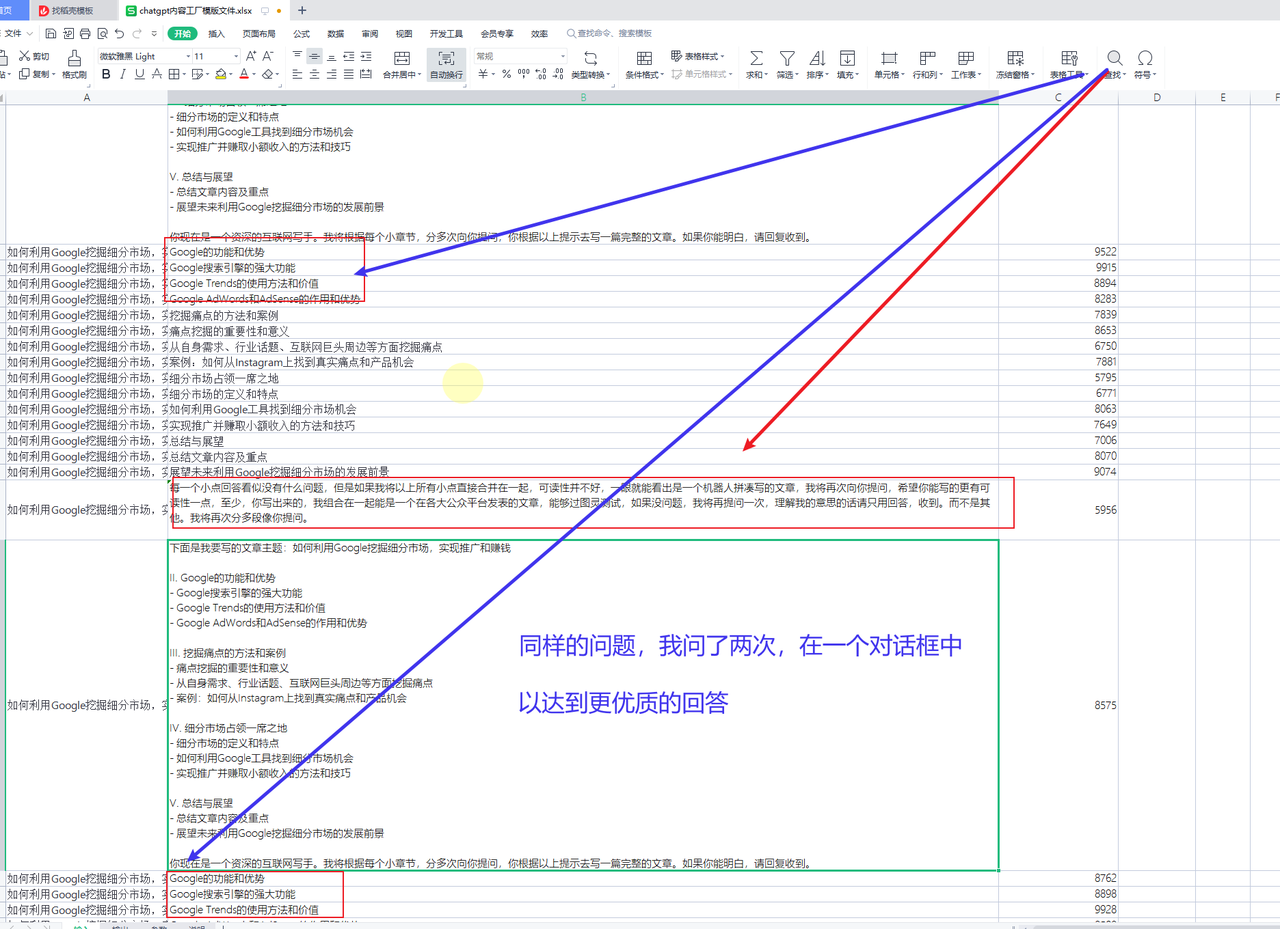Click the Undo arrow icon
This screenshot has width=1280, height=929.
click(x=120, y=33)
